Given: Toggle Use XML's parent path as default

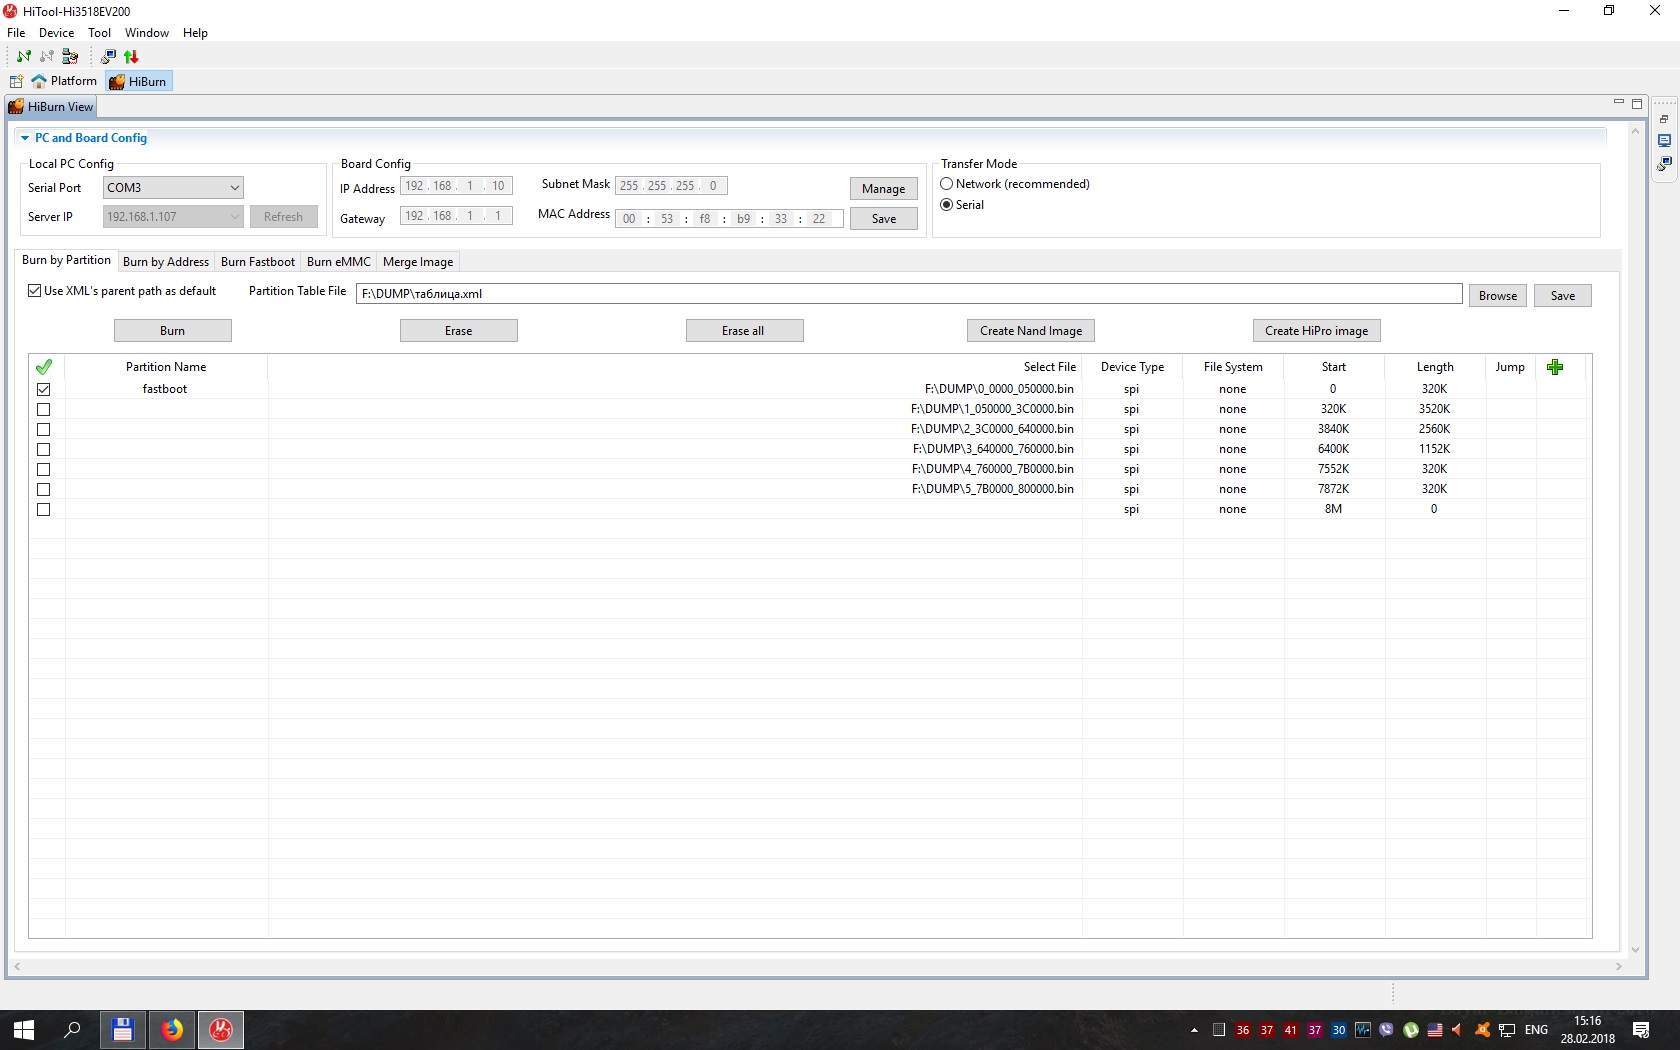Looking at the screenshot, I should (35, 291).
